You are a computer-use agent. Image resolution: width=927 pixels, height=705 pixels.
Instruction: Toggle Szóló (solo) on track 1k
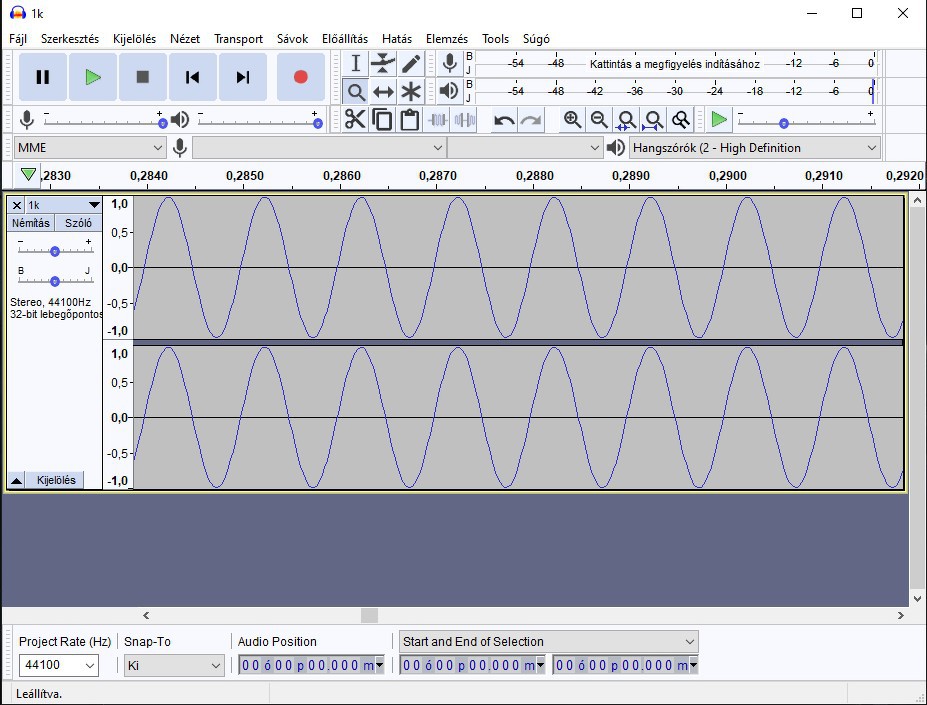pyautogui.click(x=78, y=223)
